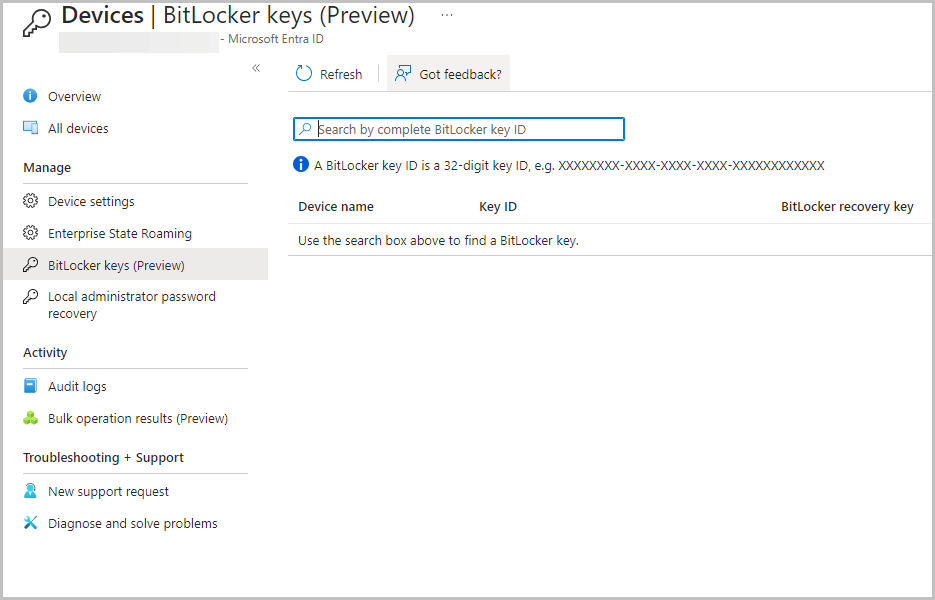Click the Device settings gear icon
This screenshot has height=600, width=935.
[x=30, y=201]
